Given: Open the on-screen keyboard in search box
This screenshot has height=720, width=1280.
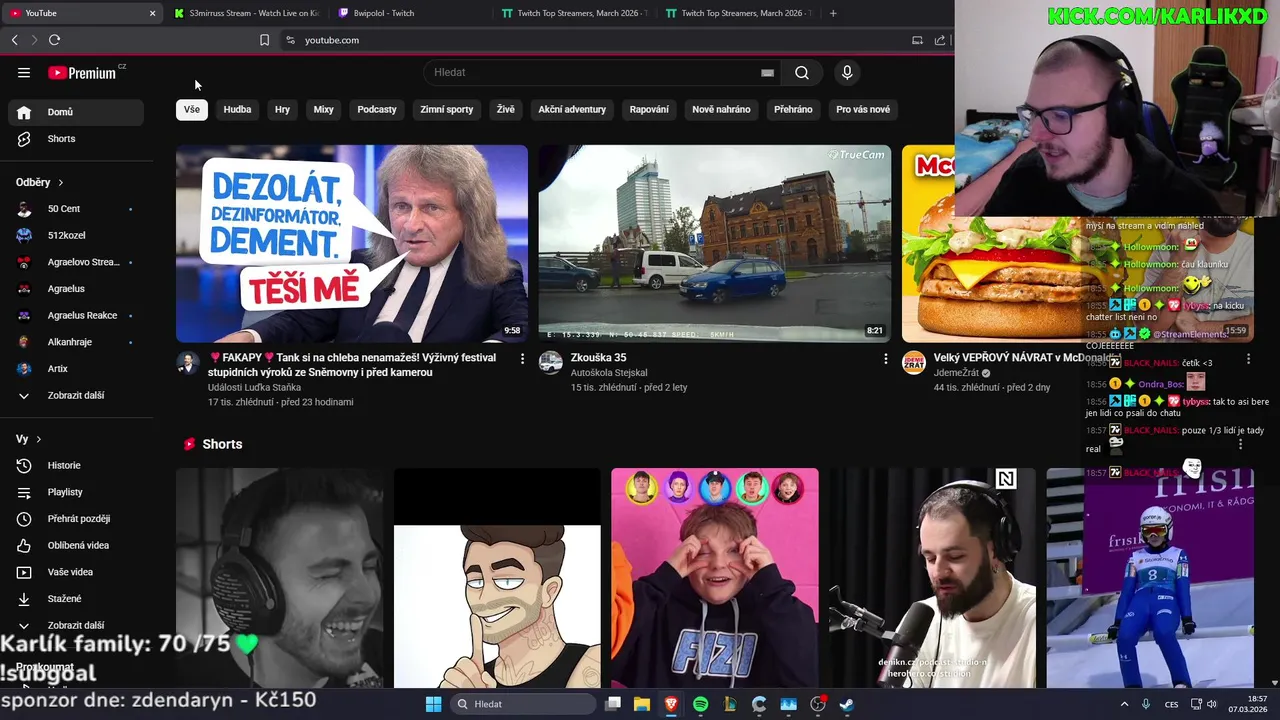Looking at the screenshot, I should click(767, 73).
